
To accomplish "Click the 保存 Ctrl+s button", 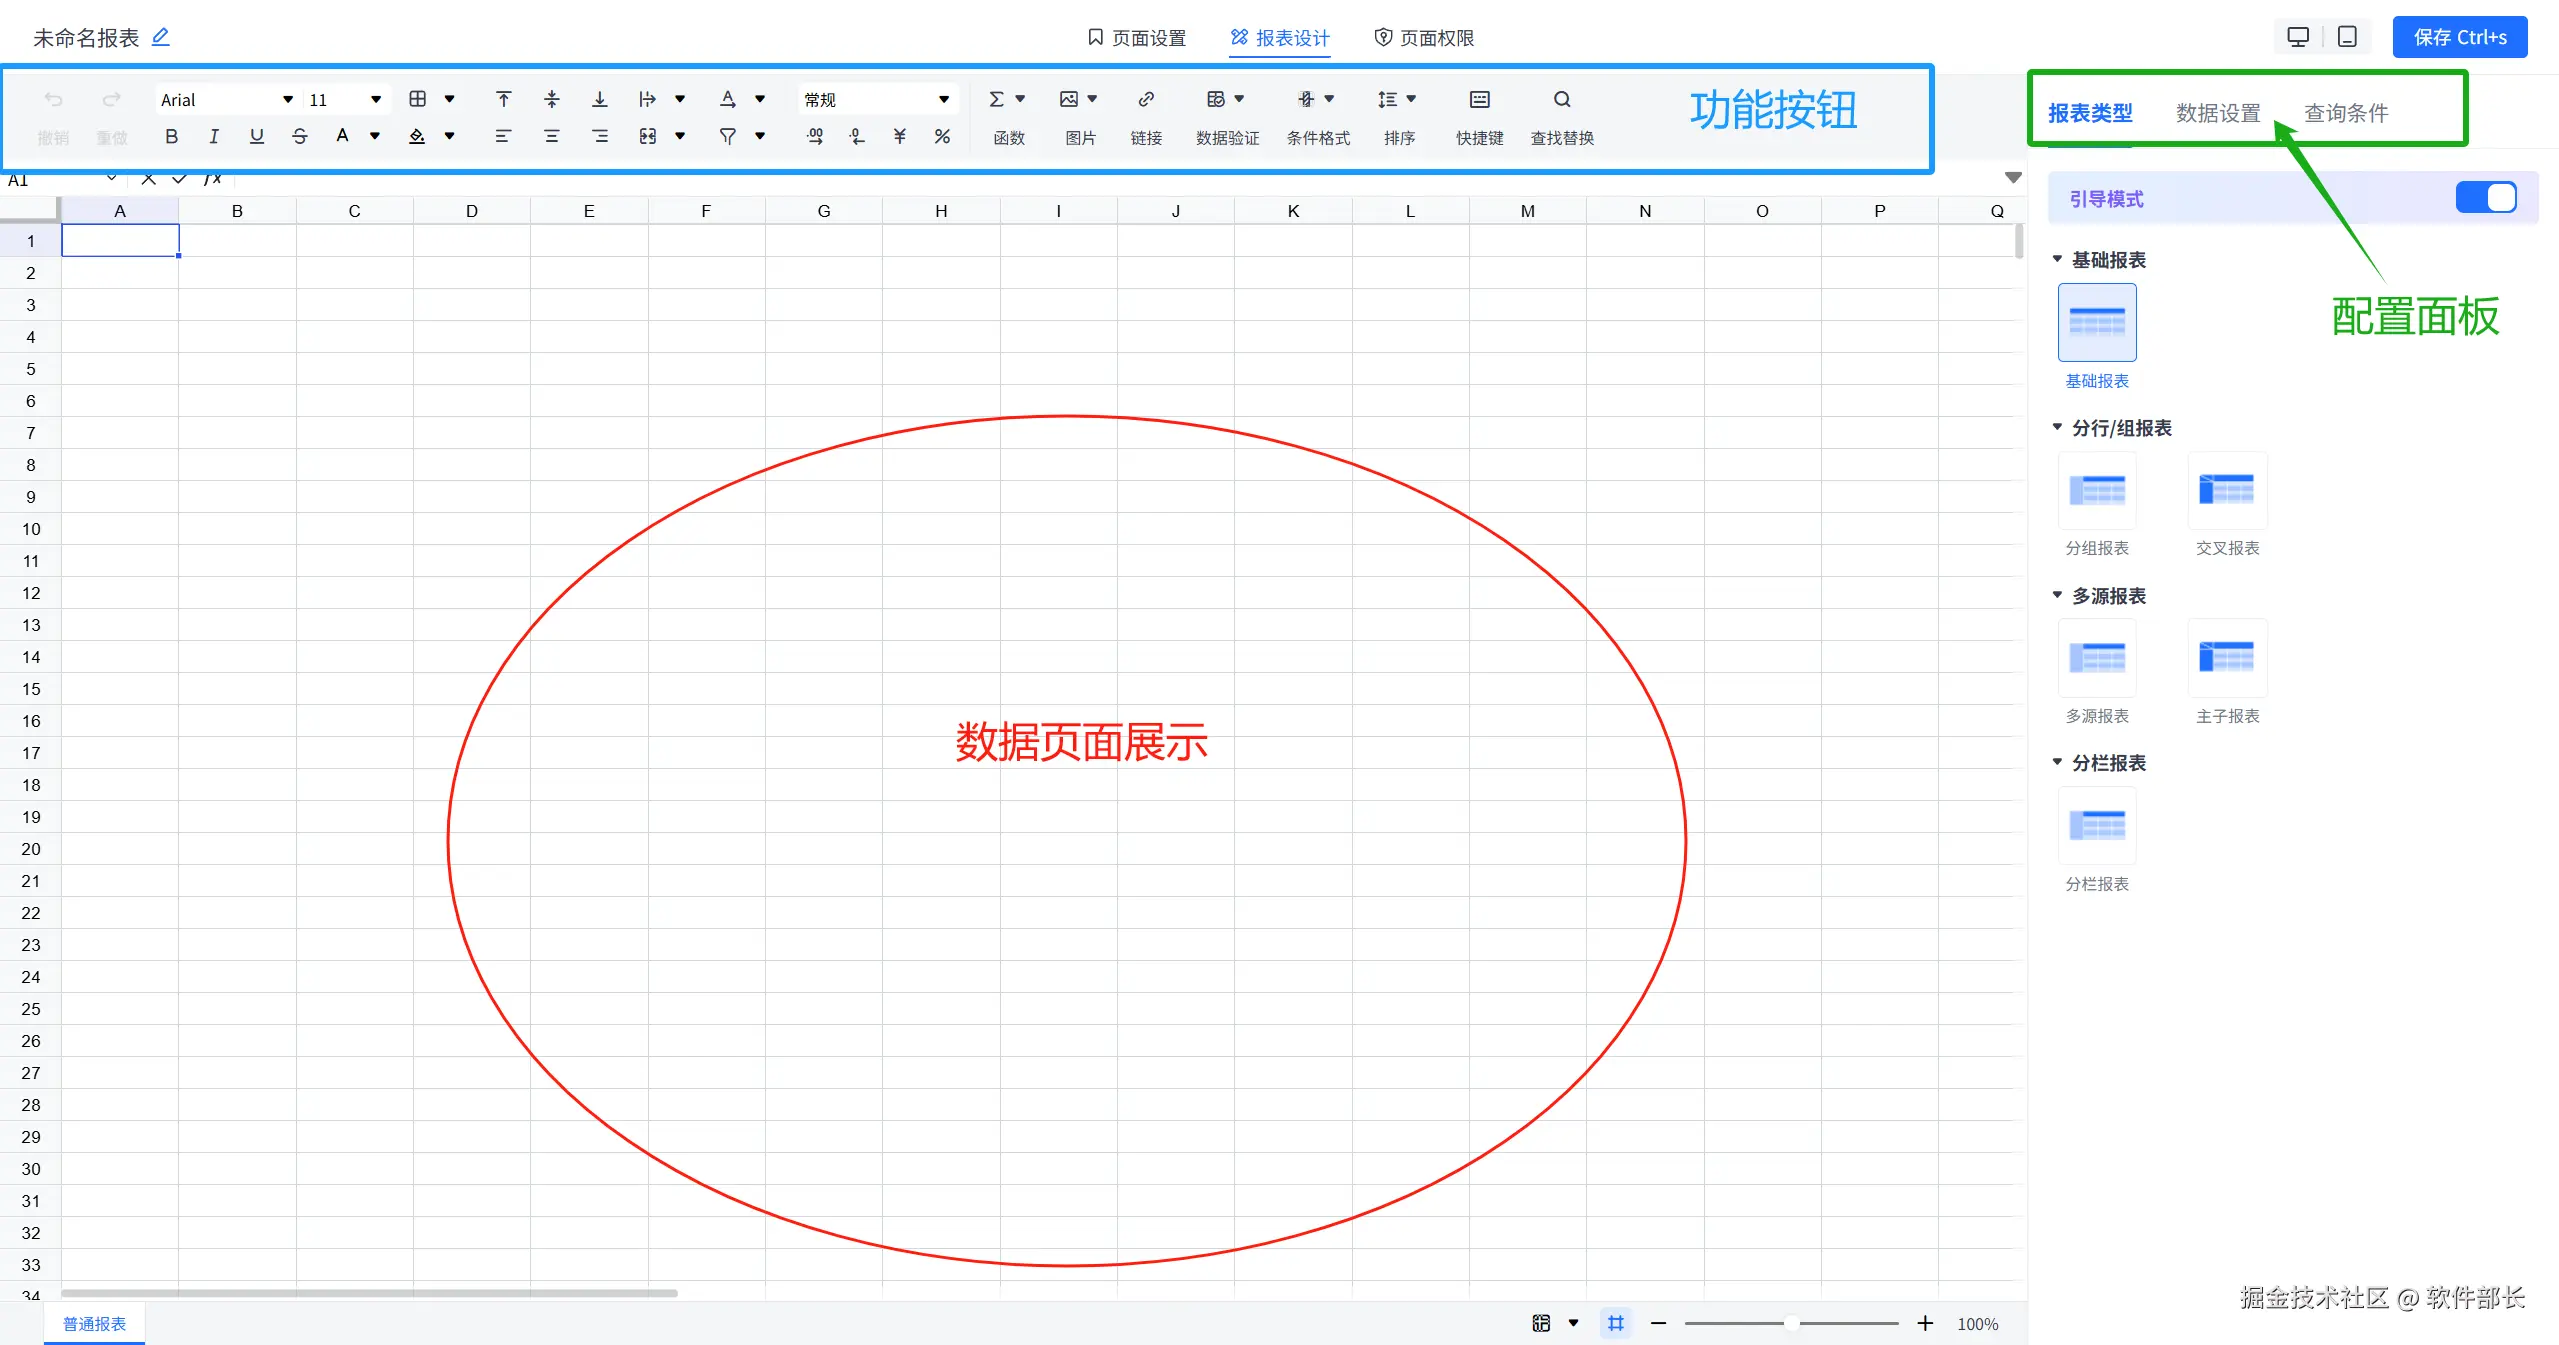I will click(2459, 37).
